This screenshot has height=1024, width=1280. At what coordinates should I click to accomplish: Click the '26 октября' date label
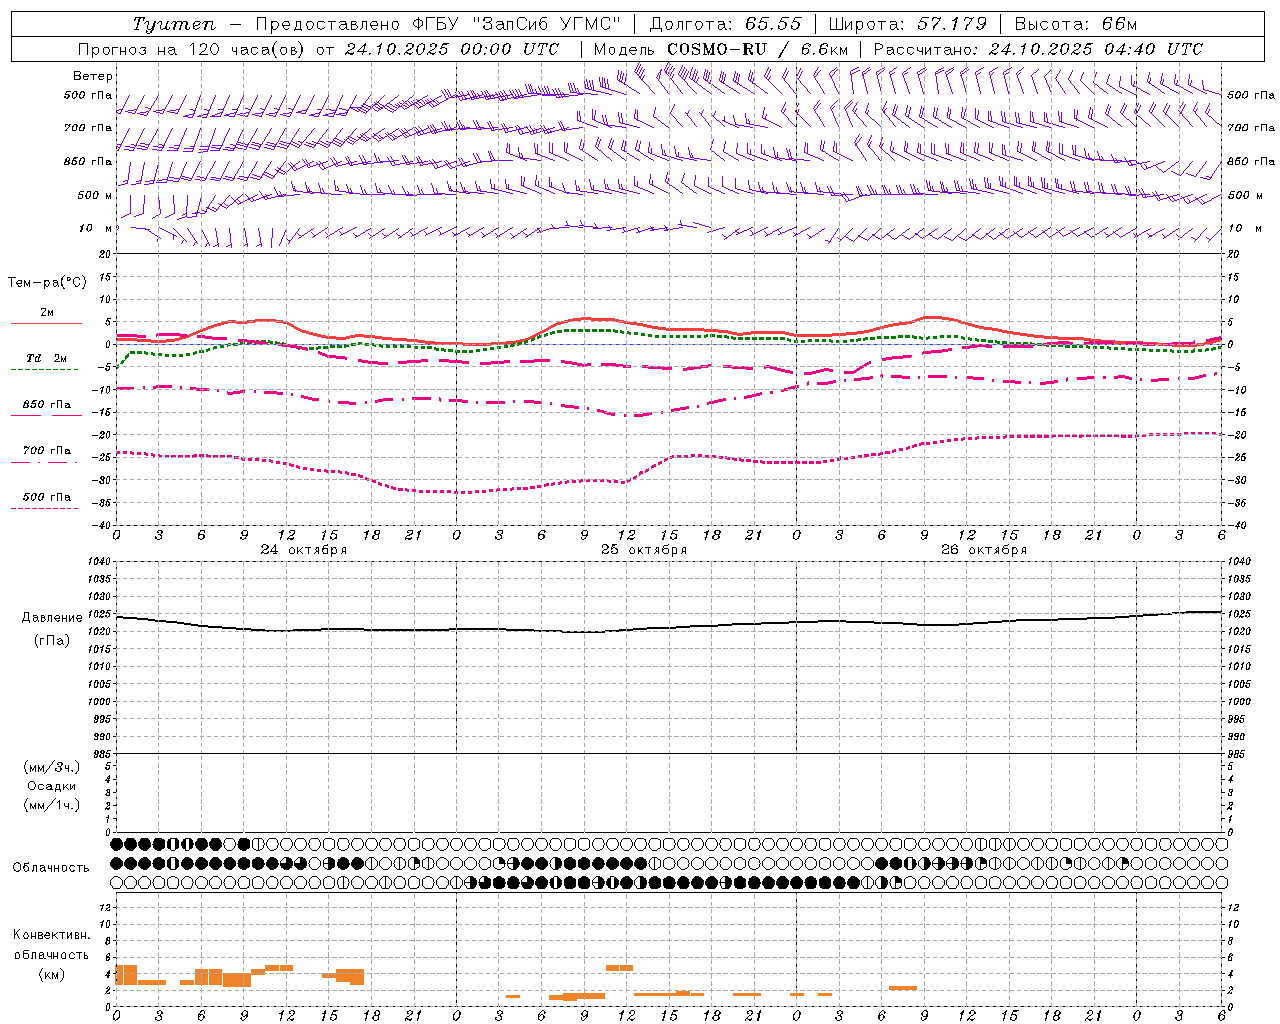pos(984,550)
